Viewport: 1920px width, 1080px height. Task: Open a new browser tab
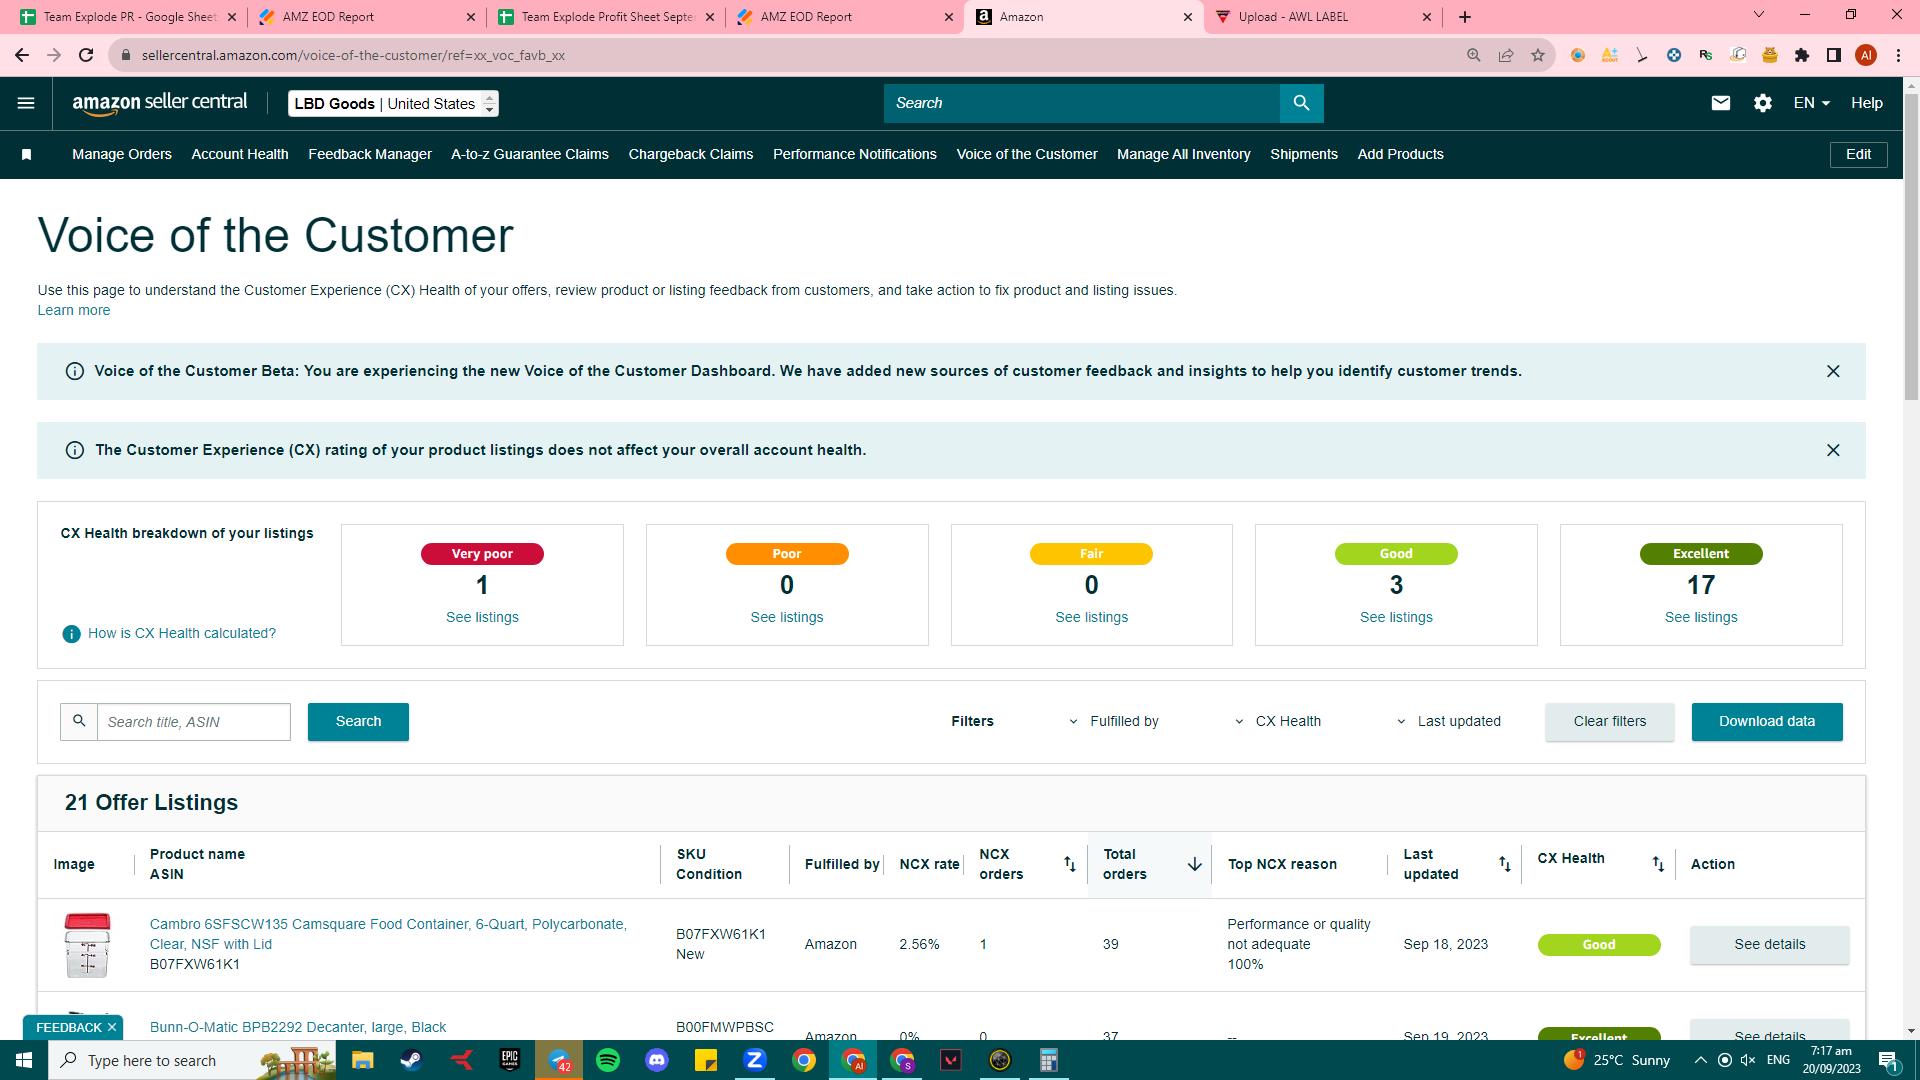1465,17
